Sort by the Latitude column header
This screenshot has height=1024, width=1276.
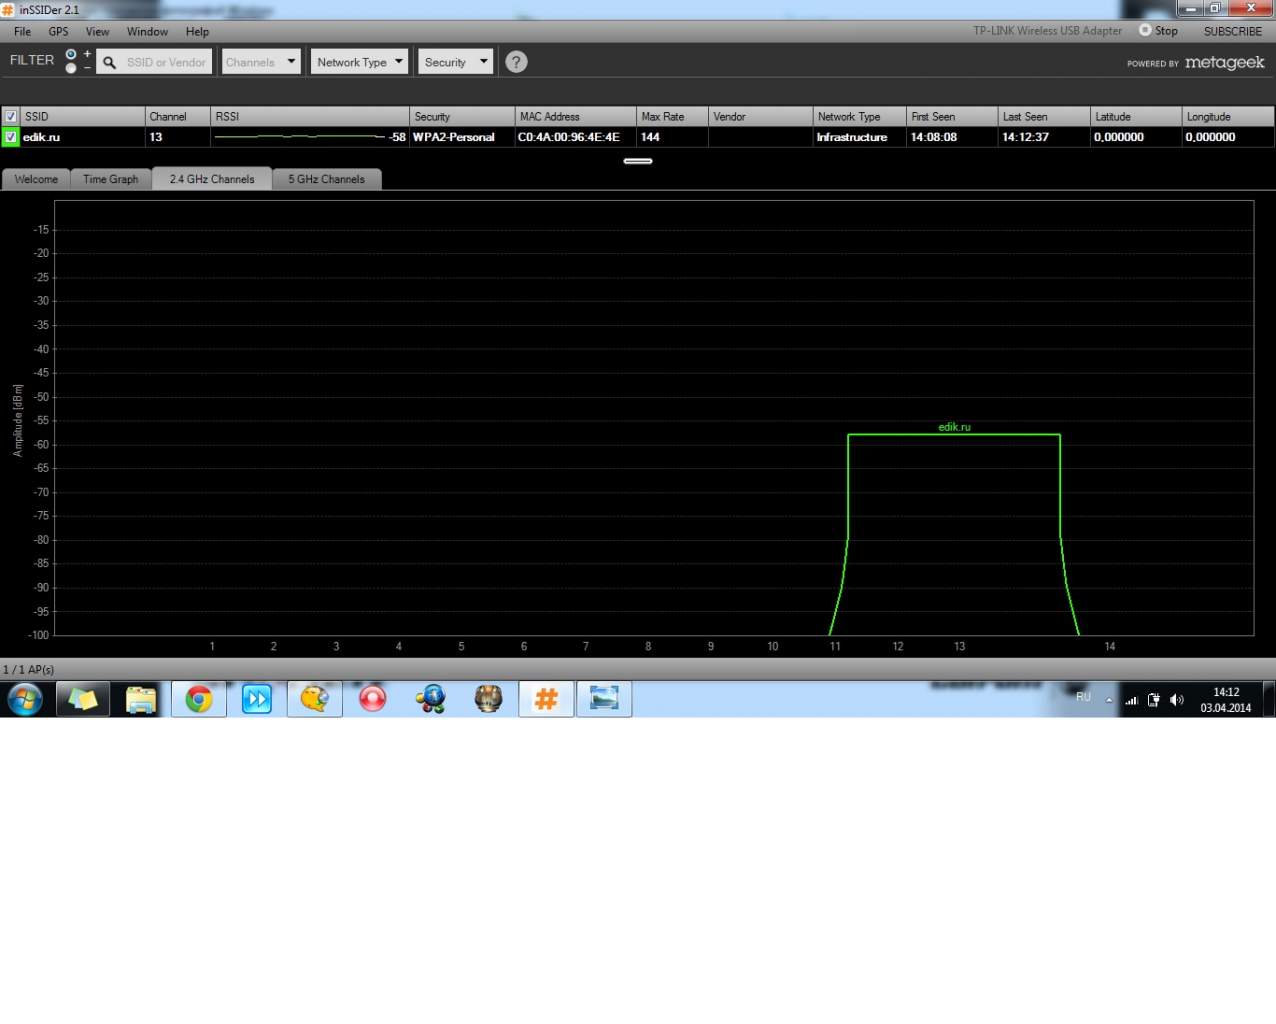tap(1135, 117)
